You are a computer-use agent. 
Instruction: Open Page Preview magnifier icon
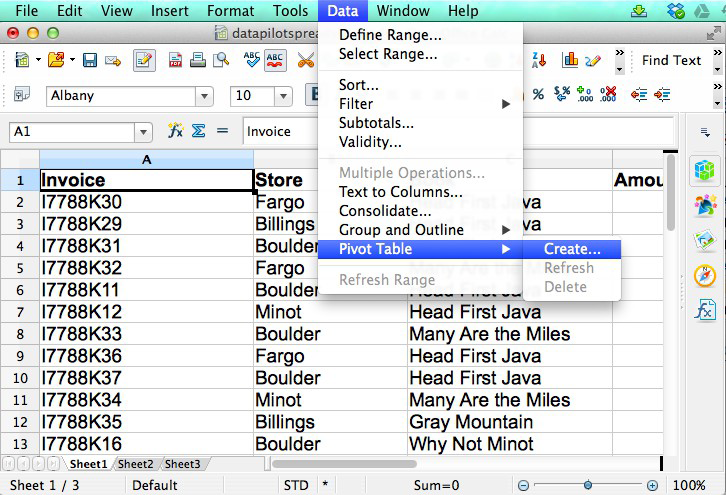[221, 60]
